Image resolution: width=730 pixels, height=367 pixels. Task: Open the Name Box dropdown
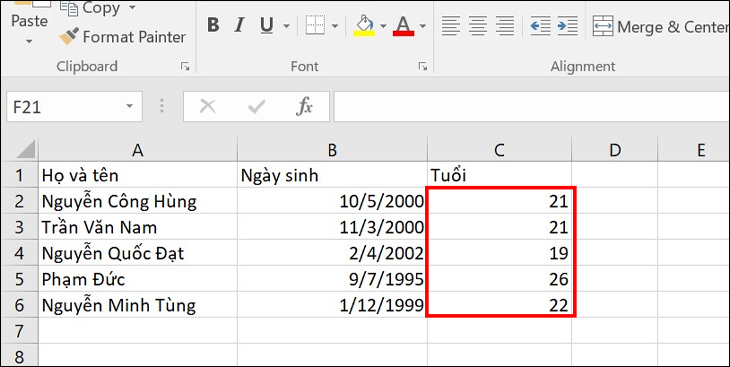(x=130, y=107)
